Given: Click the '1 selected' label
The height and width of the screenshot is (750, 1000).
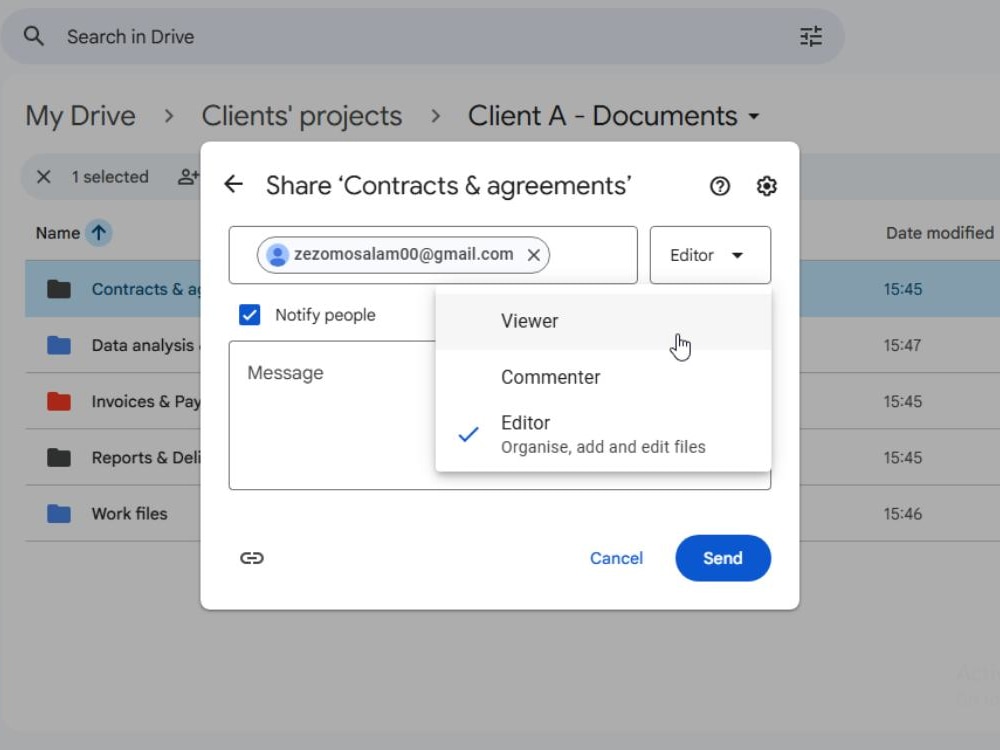Looking at the screenshot, I should pos(110,177).
